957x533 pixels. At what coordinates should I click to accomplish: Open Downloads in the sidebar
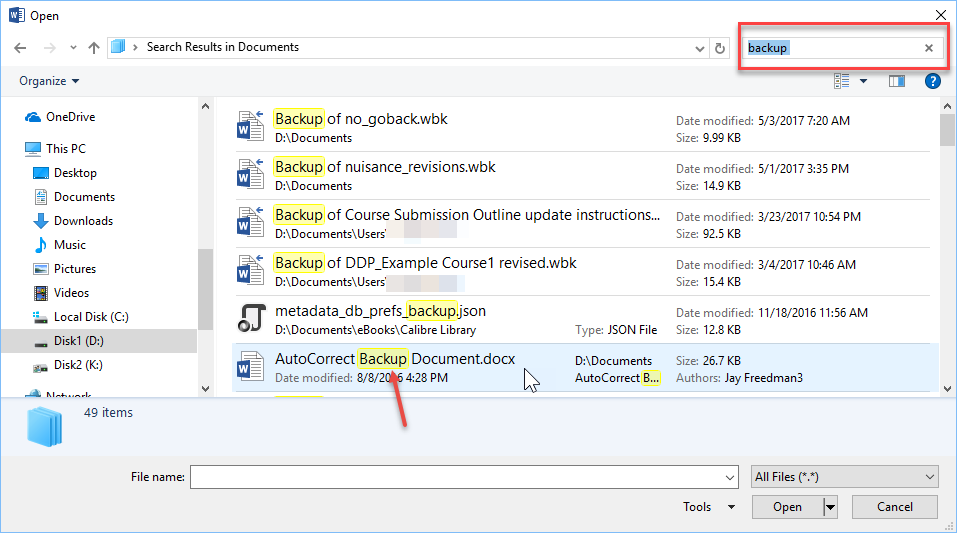(x=83, y=220)
